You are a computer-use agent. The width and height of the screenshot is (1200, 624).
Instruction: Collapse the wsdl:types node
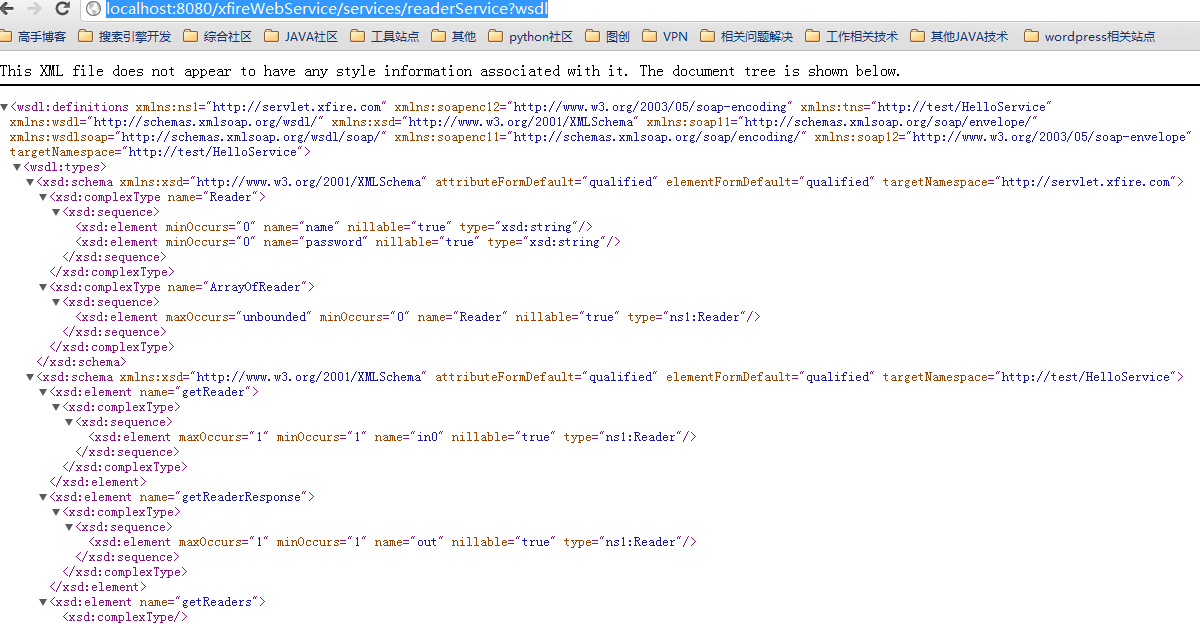(17, 167)
